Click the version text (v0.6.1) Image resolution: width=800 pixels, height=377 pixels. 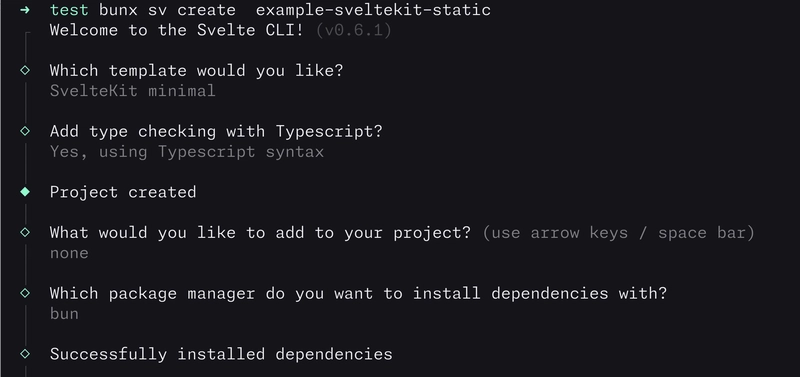click(x=354, y=30)
